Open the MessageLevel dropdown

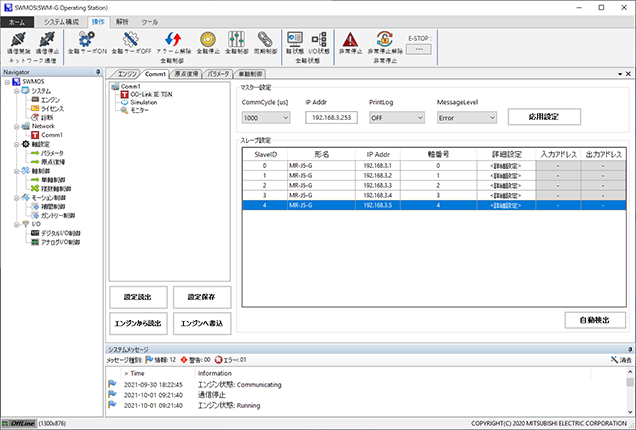tap(466, 118)
